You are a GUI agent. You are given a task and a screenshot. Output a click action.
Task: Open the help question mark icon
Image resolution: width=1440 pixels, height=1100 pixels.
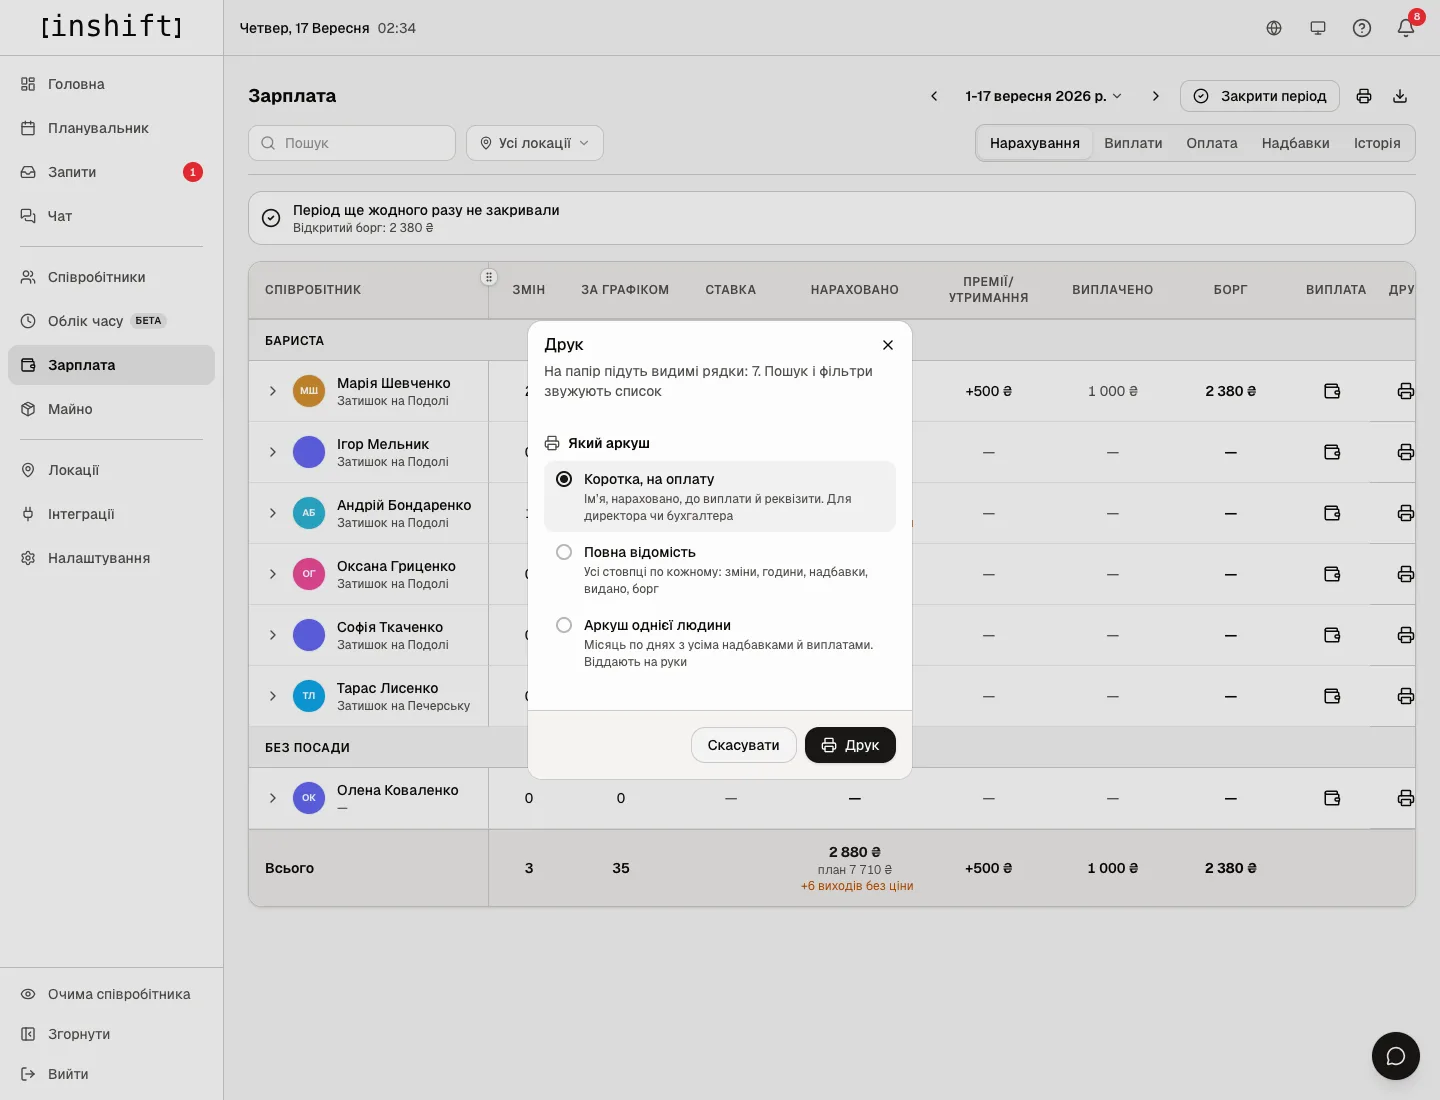pos(1362,28)
